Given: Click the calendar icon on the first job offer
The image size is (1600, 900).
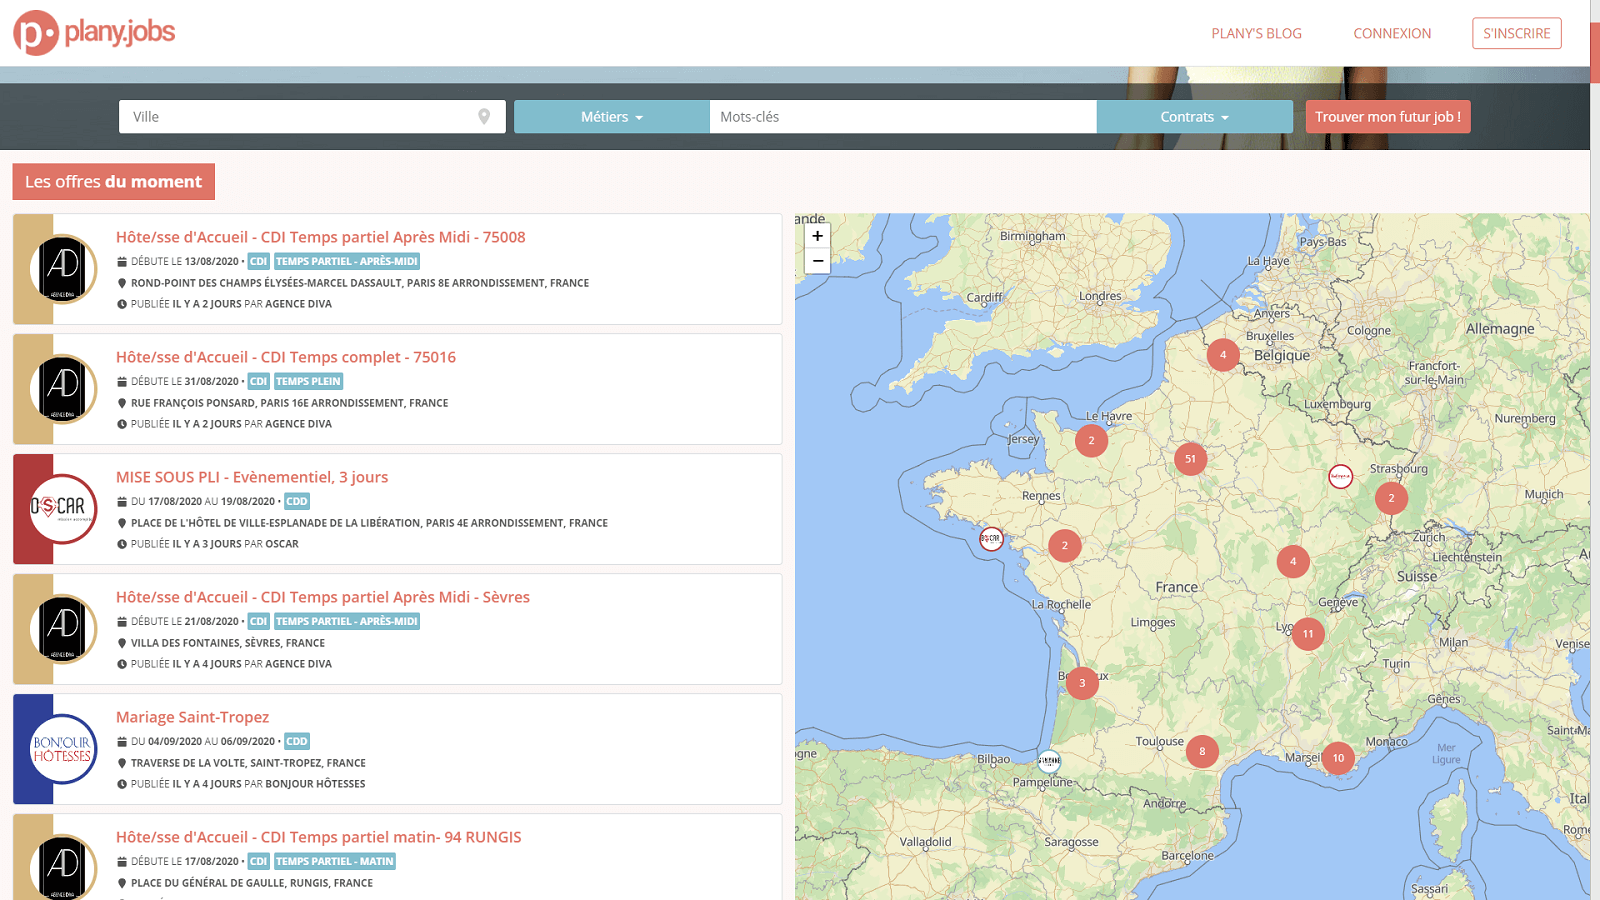Looking at the screenshot, I should click(x=122, y=261).
